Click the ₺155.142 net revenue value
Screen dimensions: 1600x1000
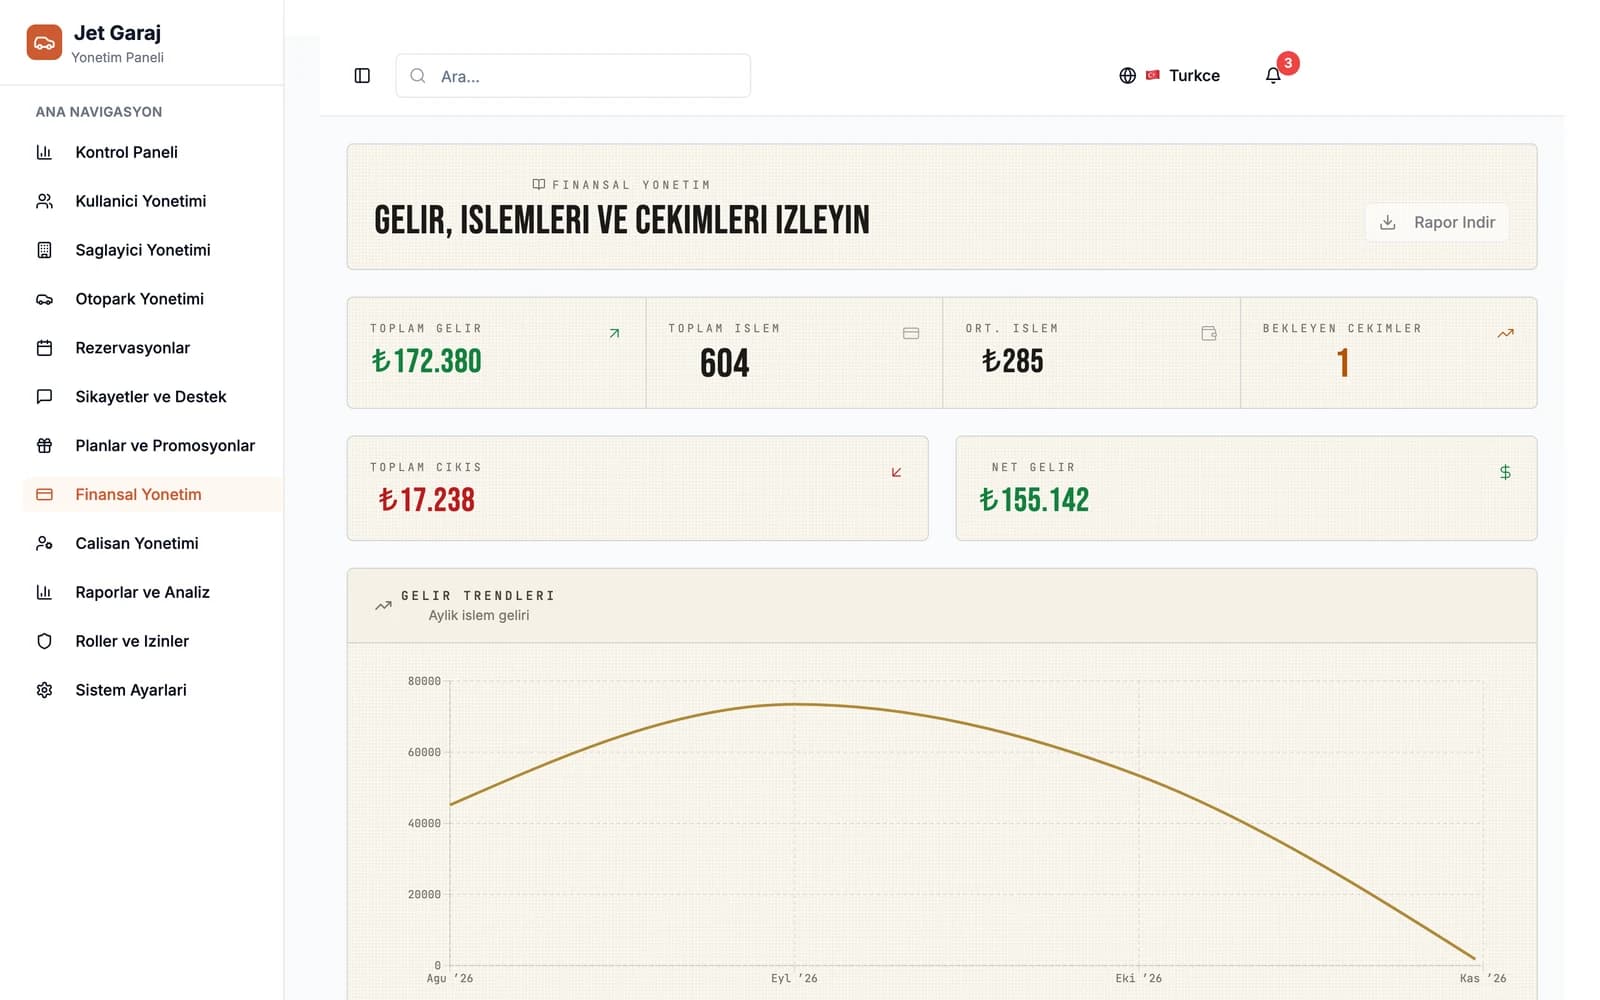(x=1034, y=500)
